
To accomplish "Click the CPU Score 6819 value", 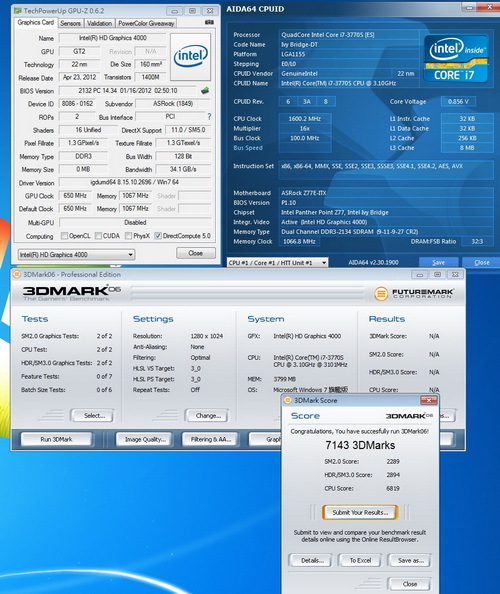I will (392, 488).
